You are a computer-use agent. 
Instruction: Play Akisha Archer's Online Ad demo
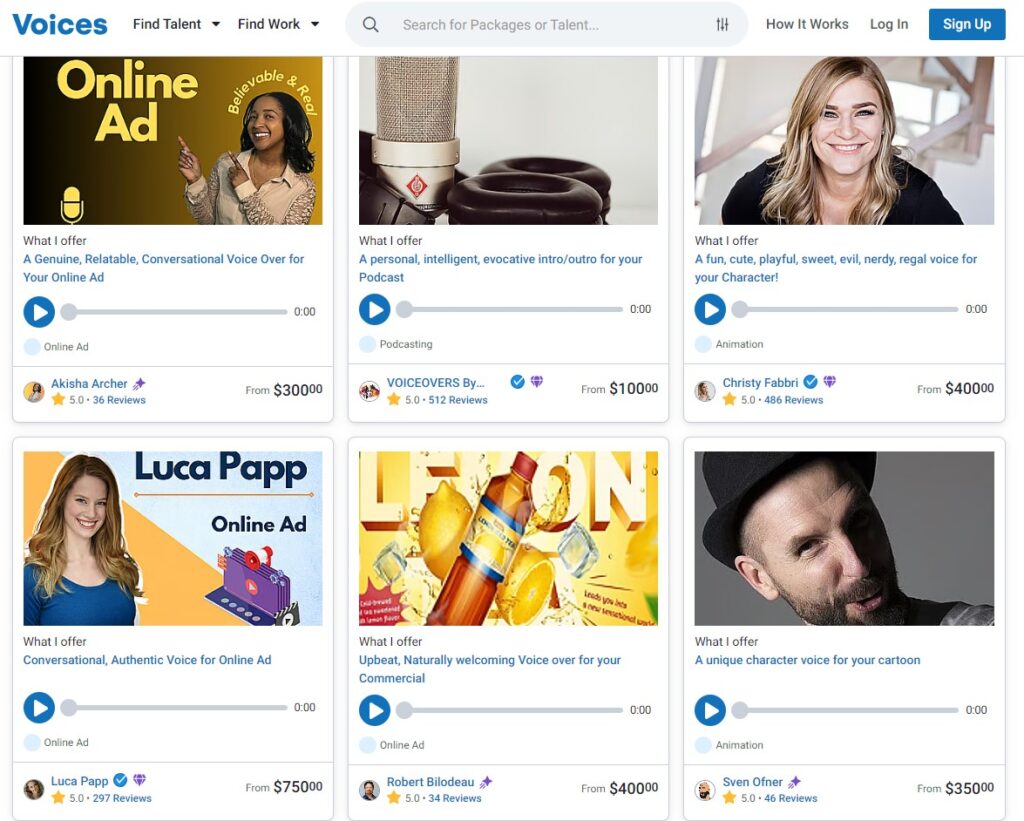point(39,312)
